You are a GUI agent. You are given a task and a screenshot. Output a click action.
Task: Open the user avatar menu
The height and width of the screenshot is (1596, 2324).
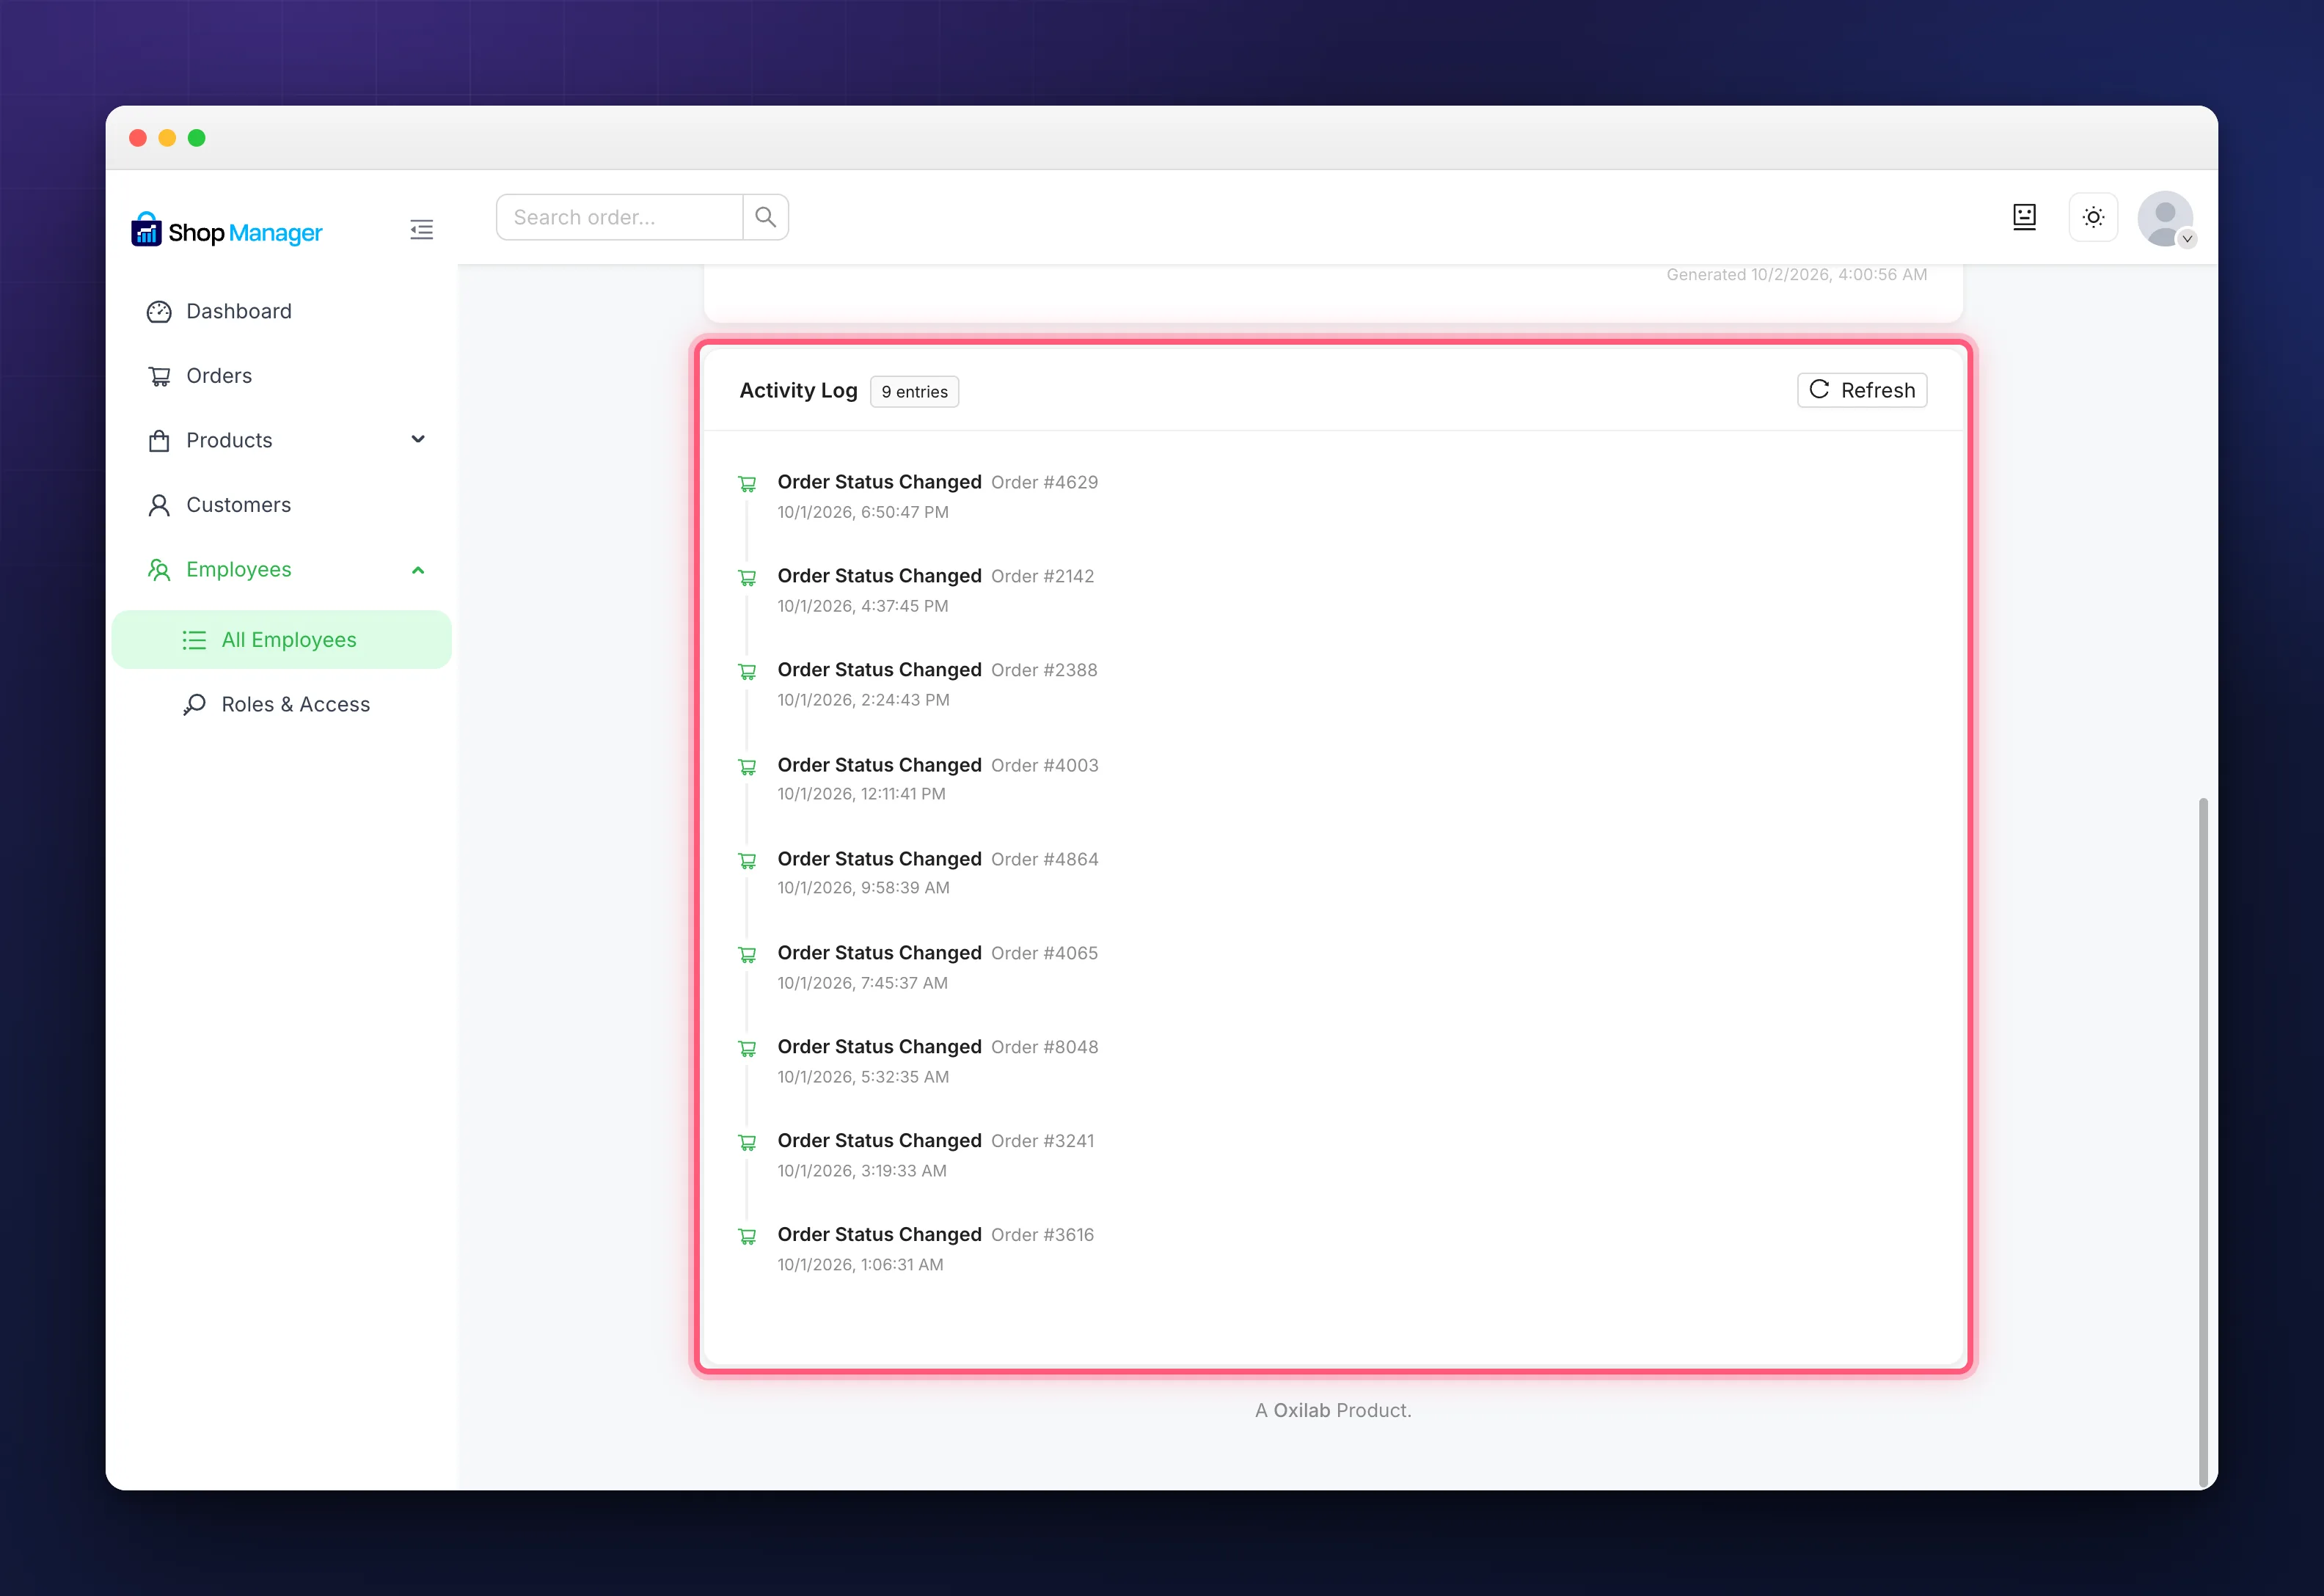coord(2165,219)
